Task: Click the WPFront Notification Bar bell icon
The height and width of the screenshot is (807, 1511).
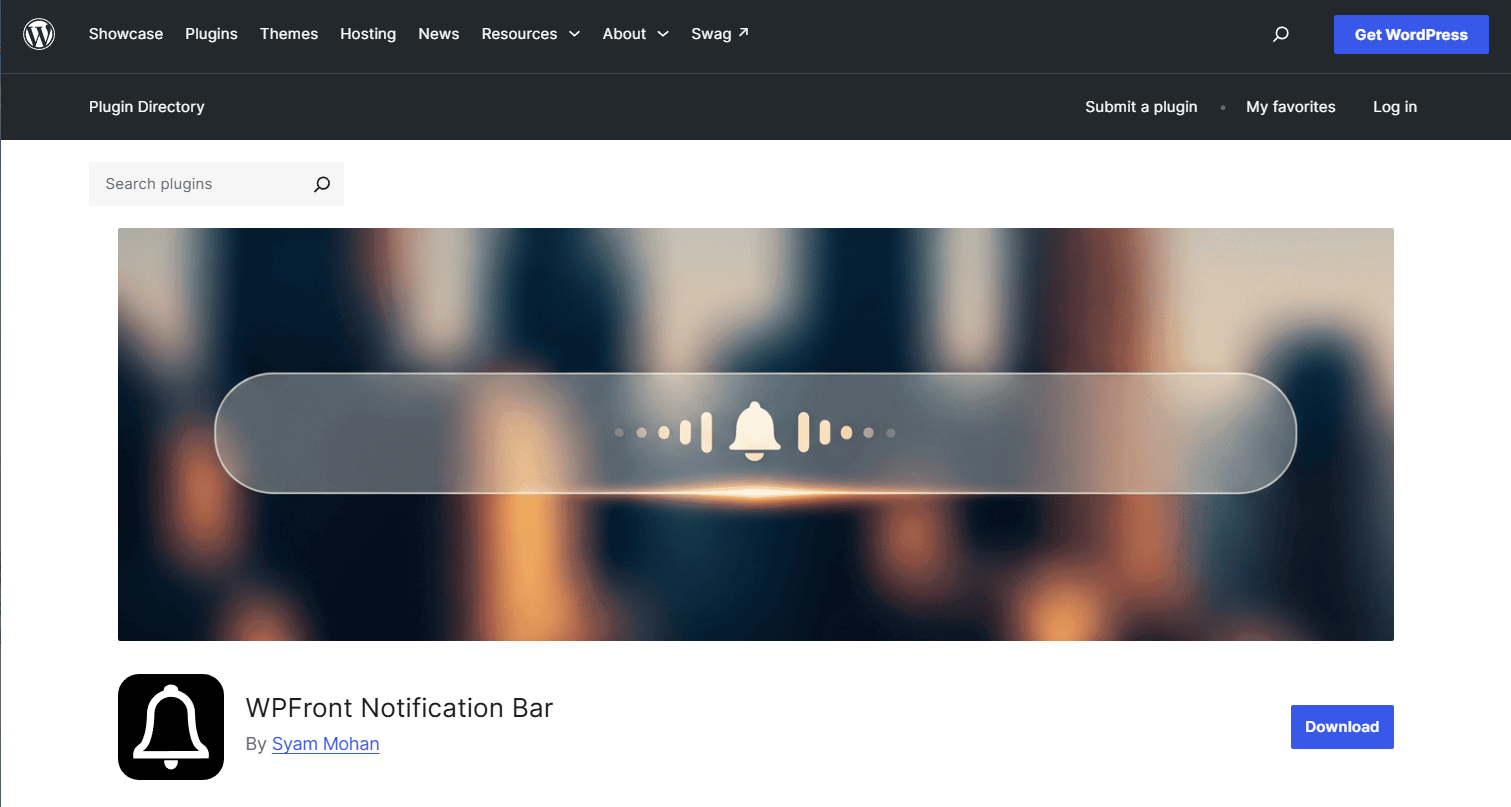Action: pyautogui.click(x=171, y=727)
